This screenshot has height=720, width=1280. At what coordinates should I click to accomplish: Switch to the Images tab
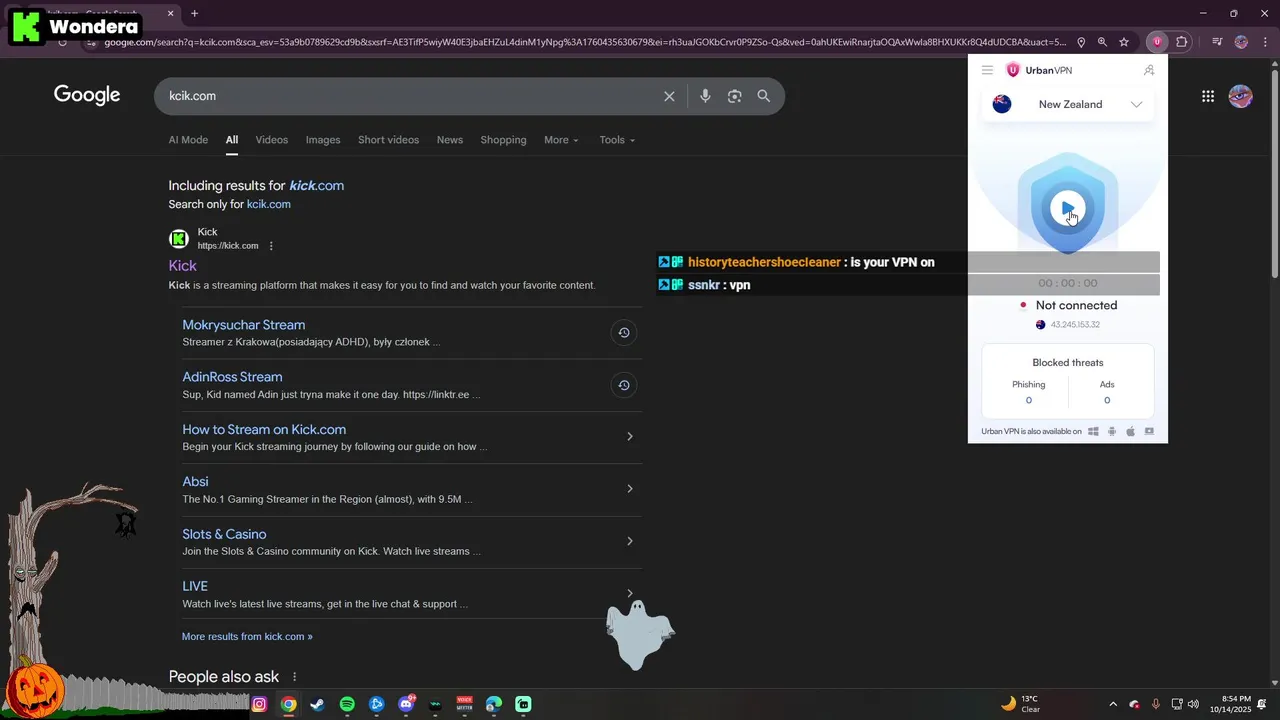click(323, 140)
